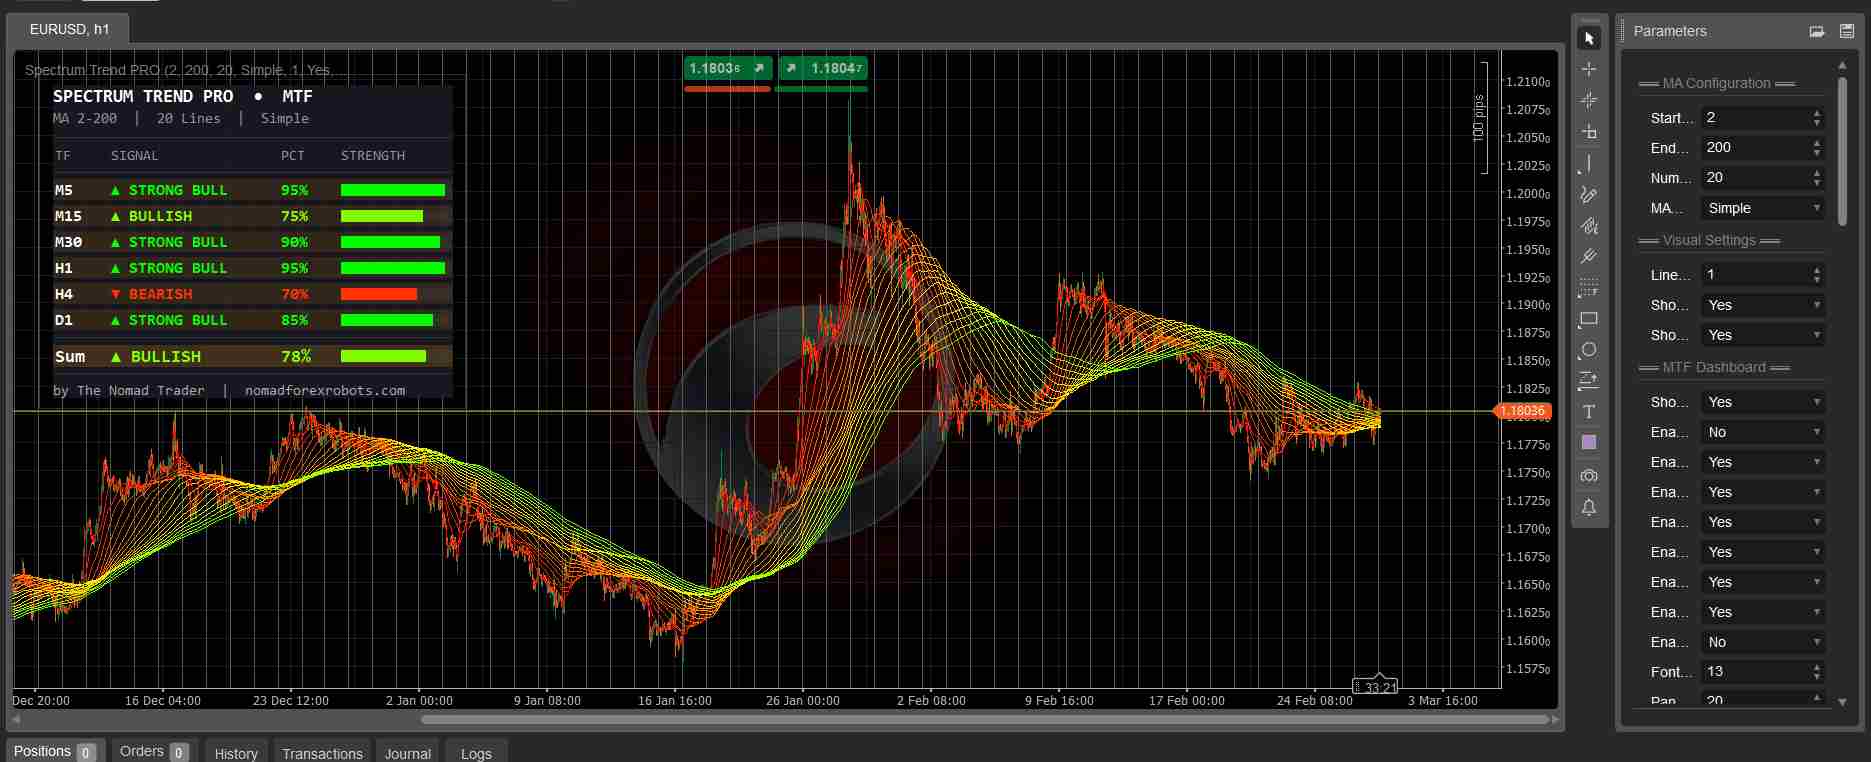Select the pencil trend line tool
This screenshot has height=762, width=1871.
1589,195
